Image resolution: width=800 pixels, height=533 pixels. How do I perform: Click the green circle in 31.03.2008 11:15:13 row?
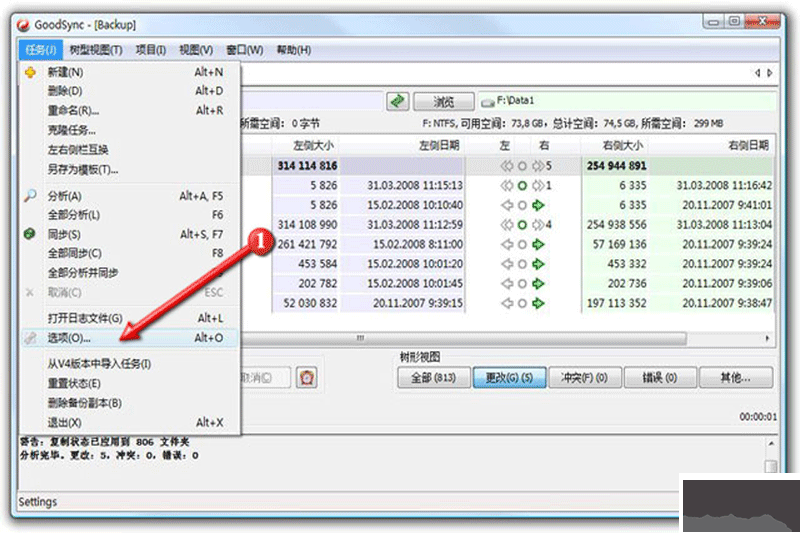click(522, 186)
